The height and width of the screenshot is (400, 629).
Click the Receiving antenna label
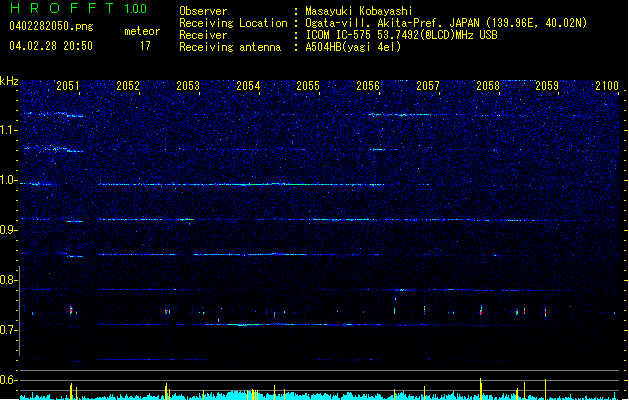[x=230, y=47]
